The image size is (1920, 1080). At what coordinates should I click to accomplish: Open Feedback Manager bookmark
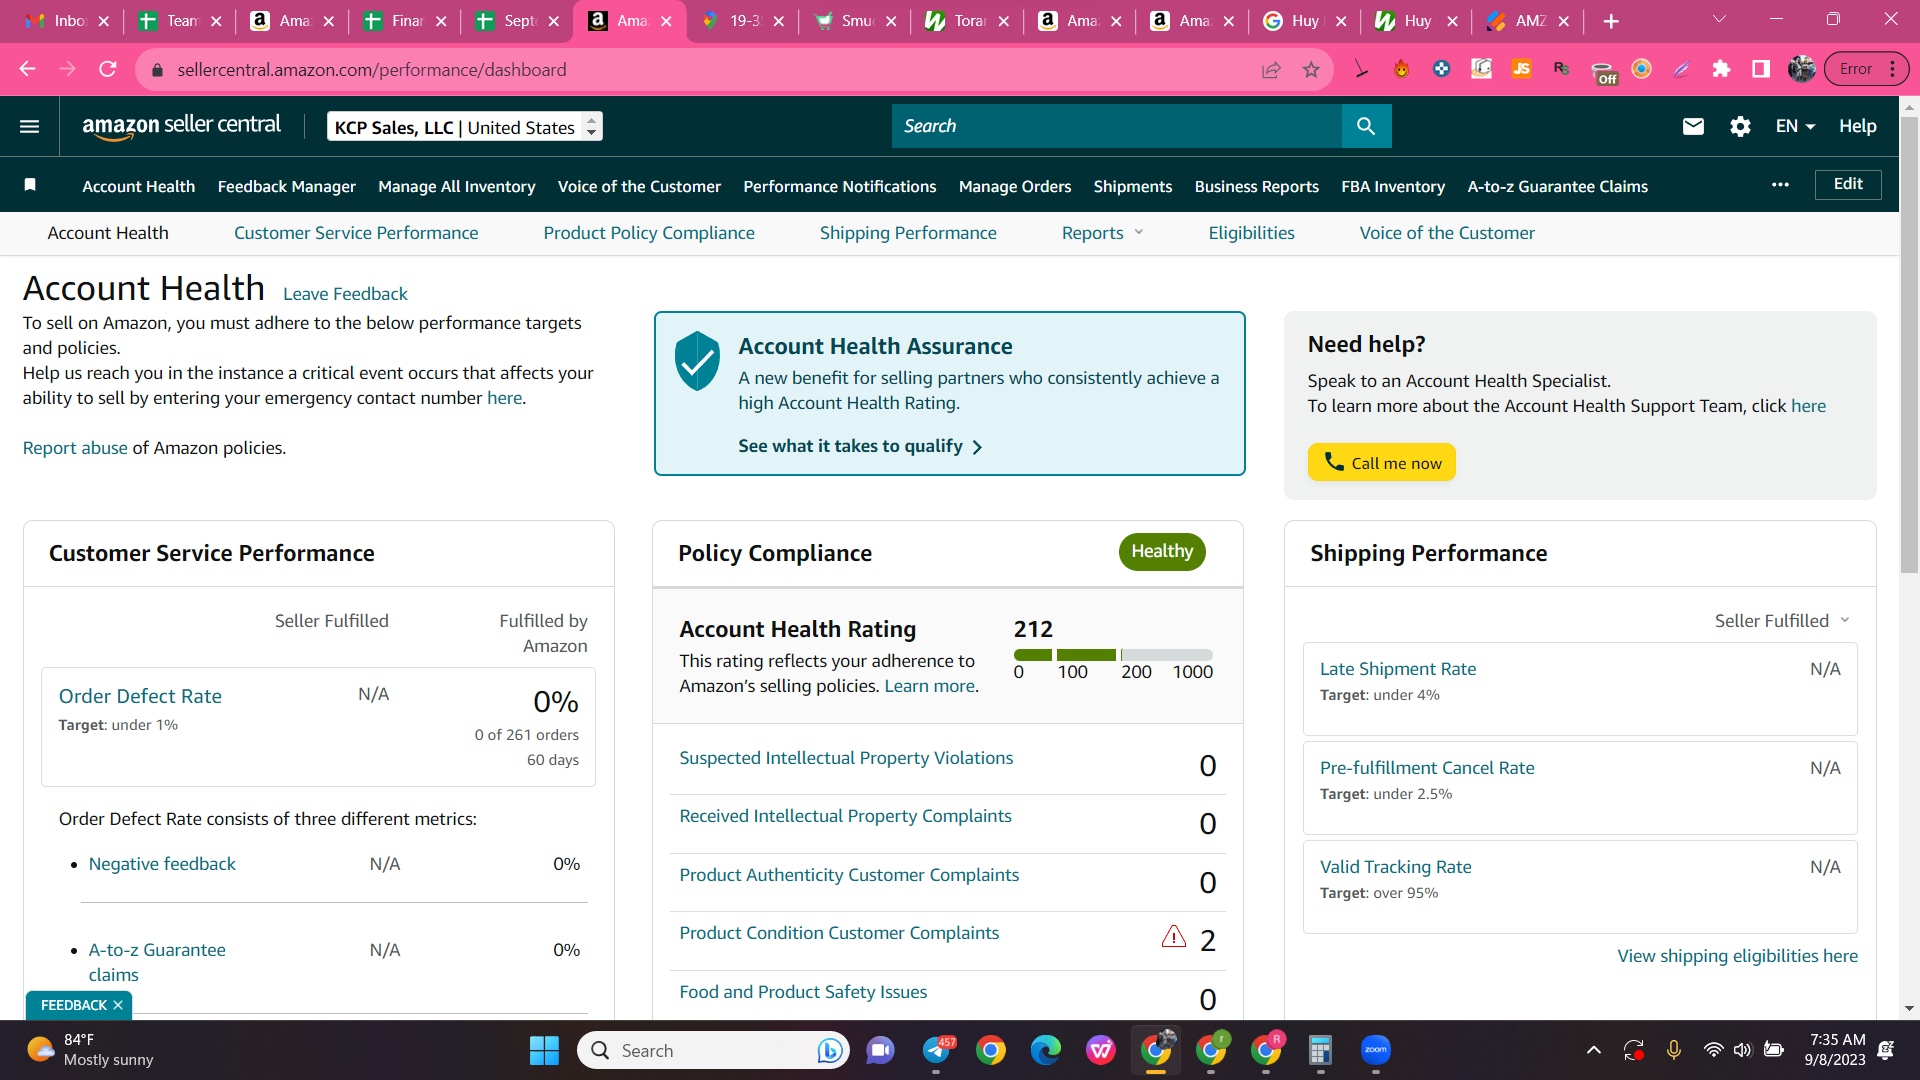tap(287, 186)
